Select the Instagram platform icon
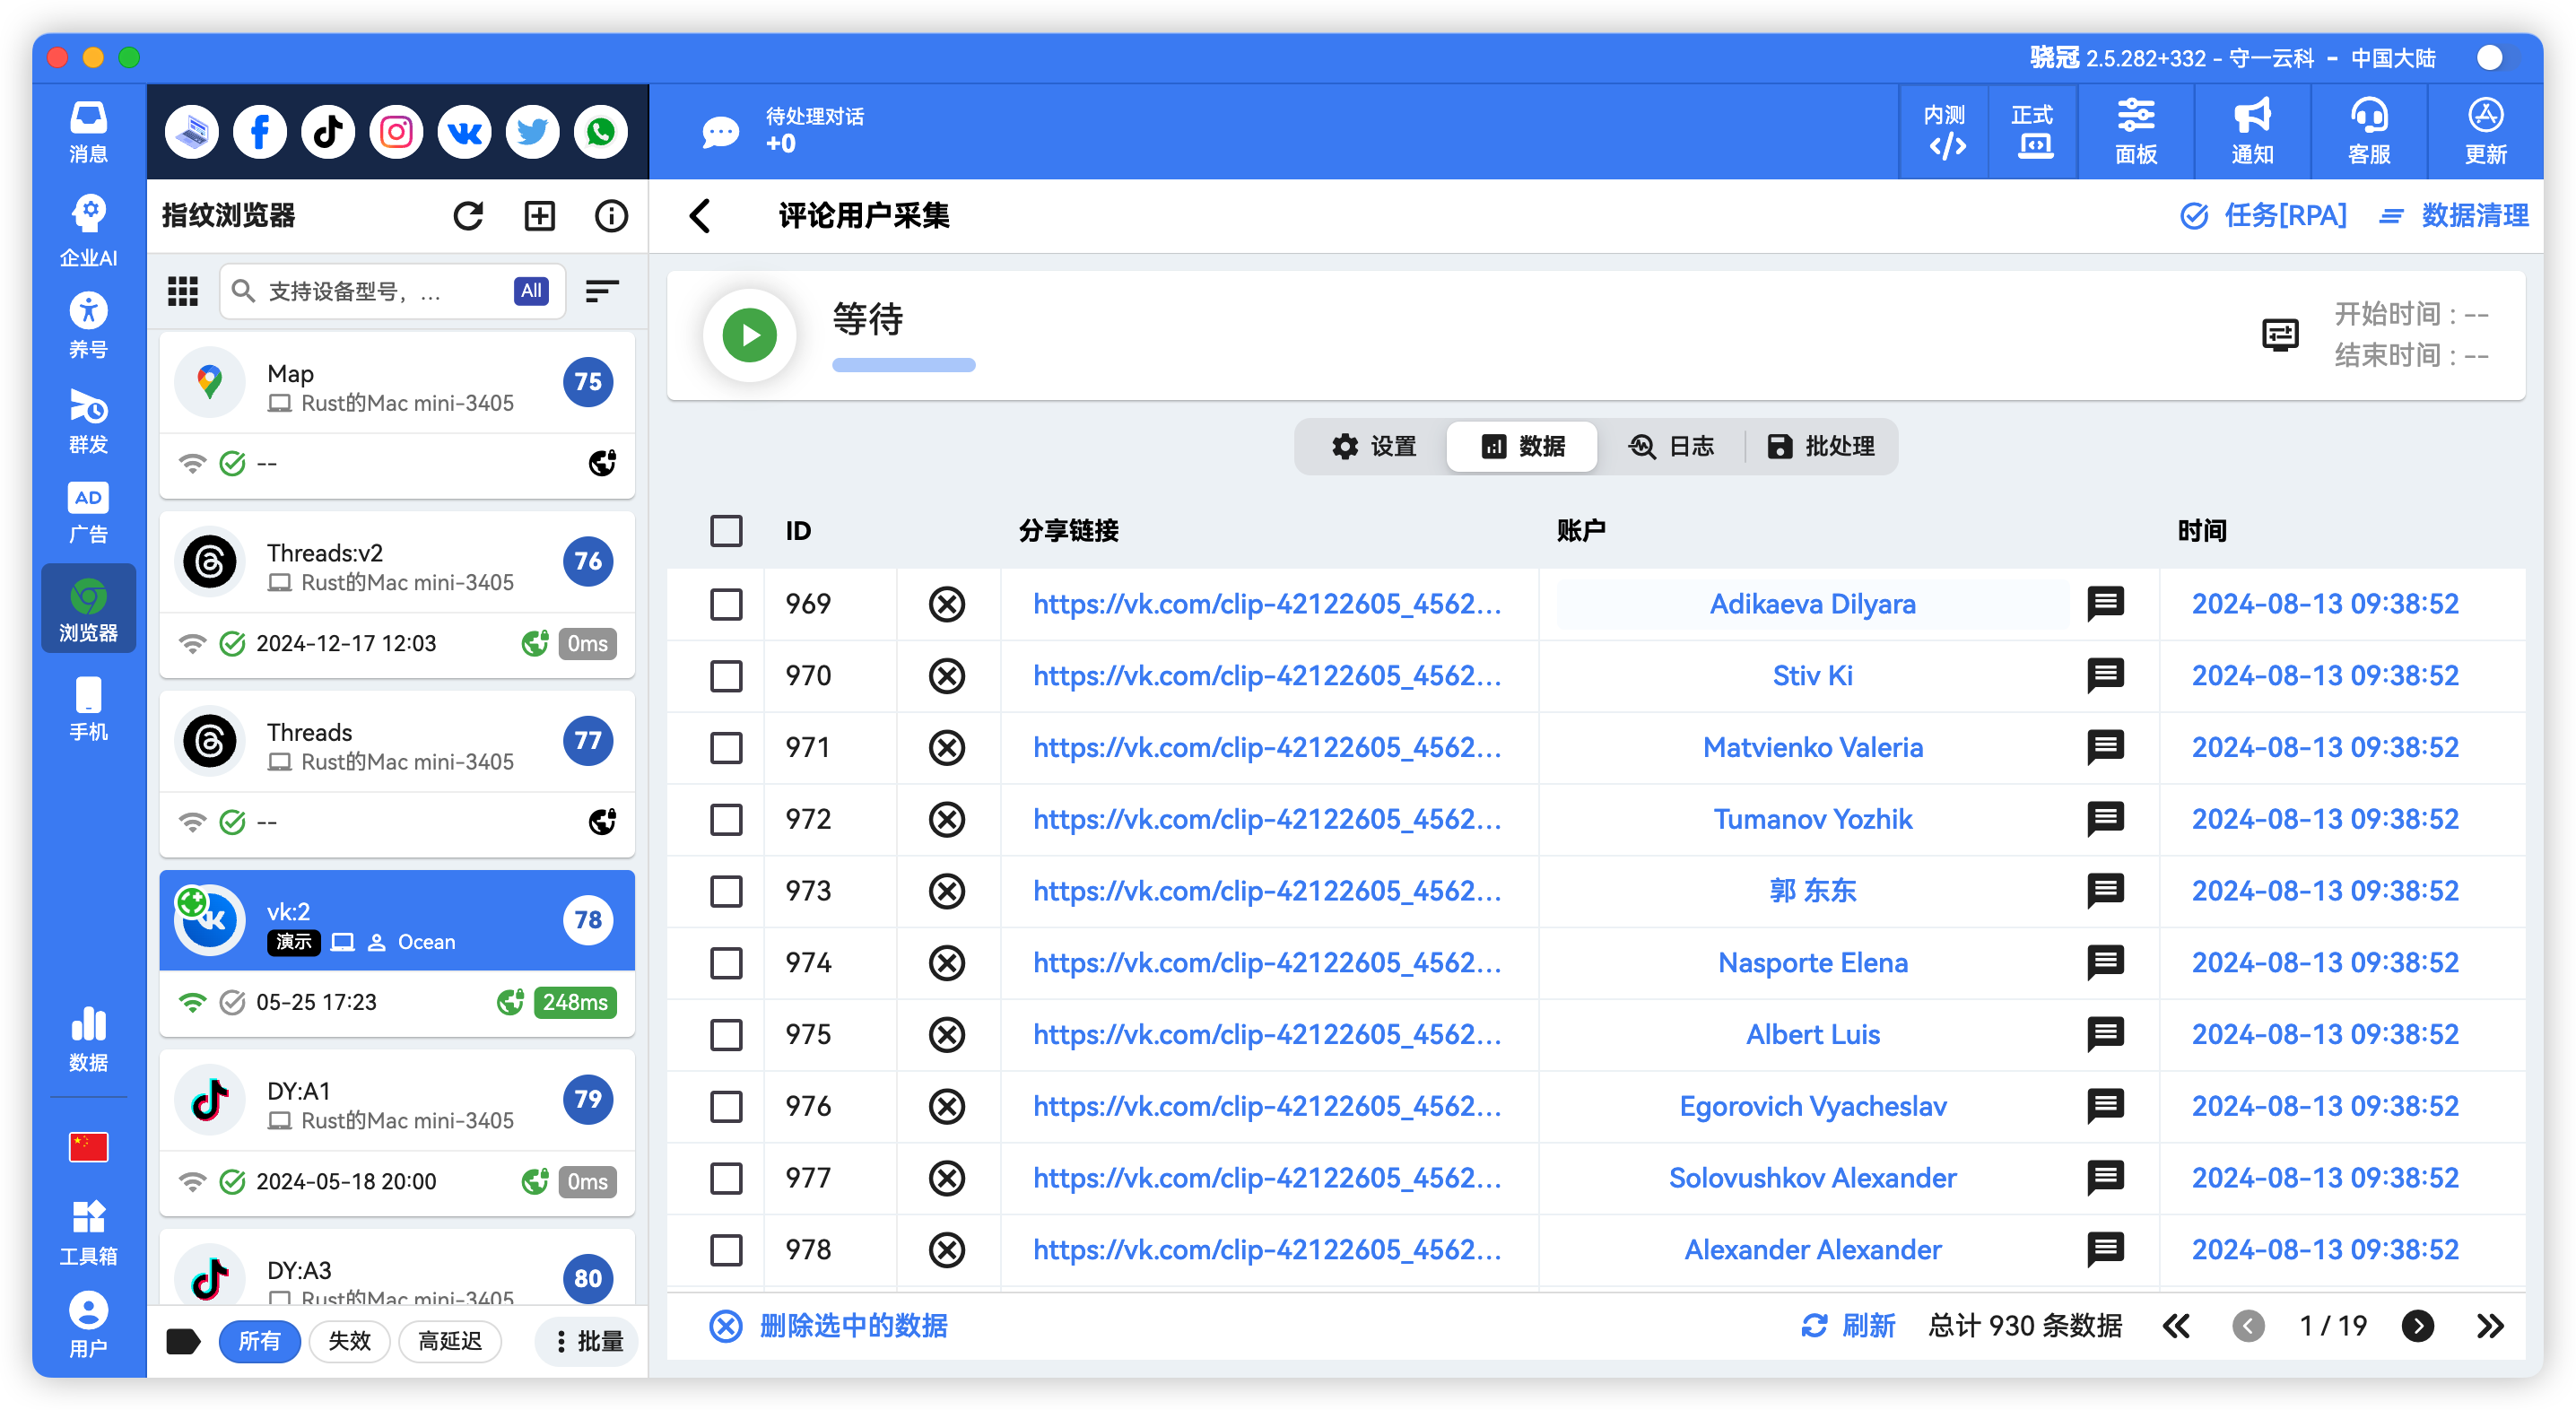 [x=396, y=131]
